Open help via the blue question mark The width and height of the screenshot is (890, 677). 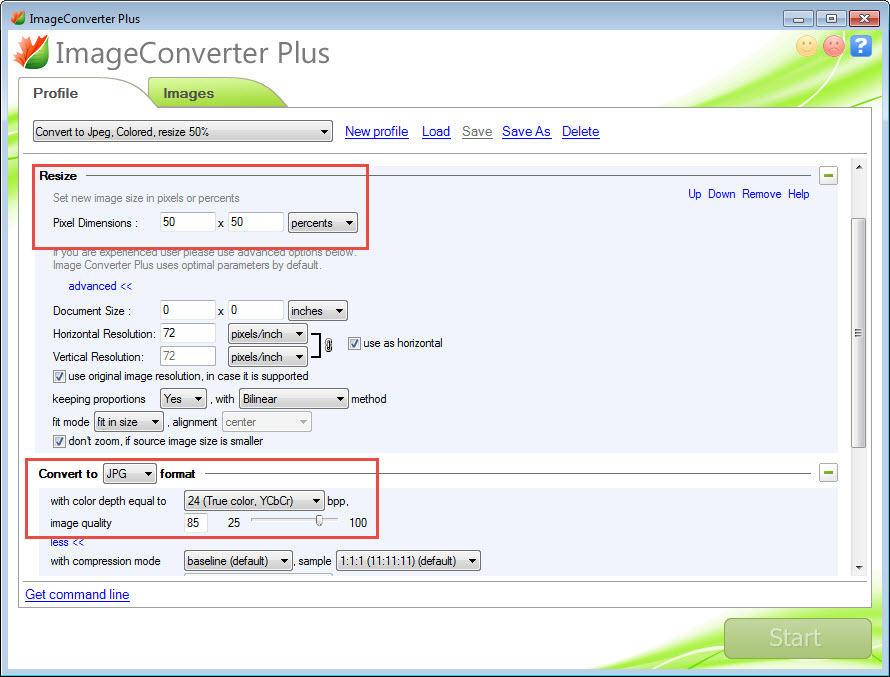tap(860, 46)
